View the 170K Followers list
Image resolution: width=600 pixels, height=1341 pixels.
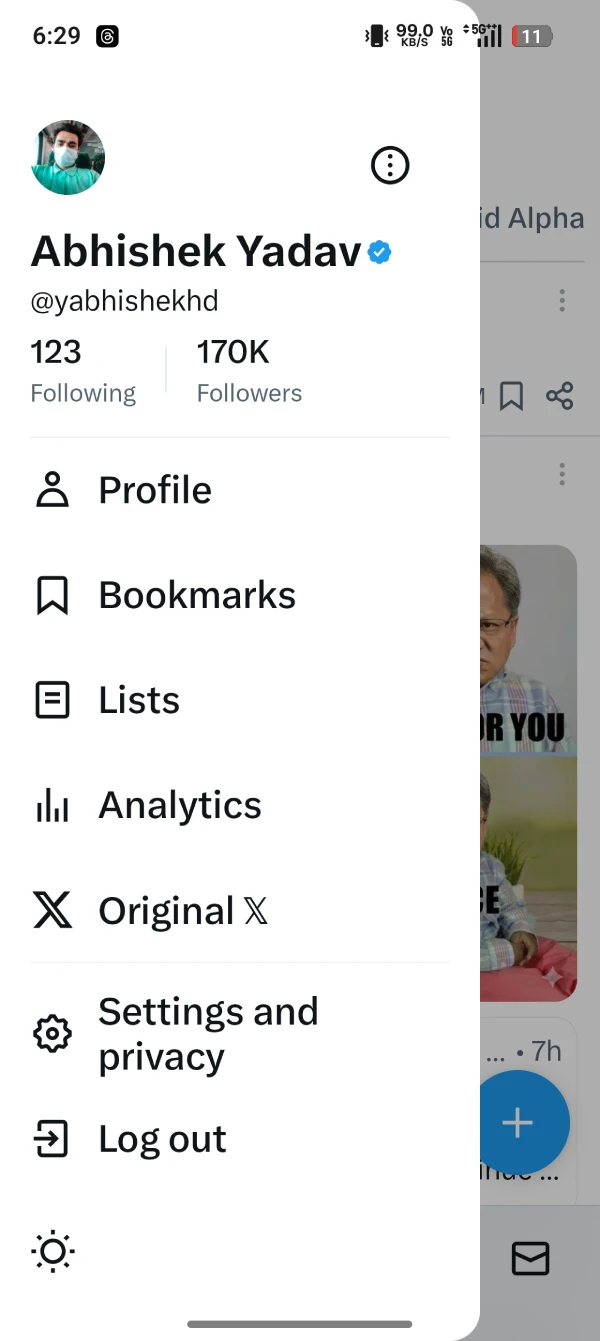(249, 371)
